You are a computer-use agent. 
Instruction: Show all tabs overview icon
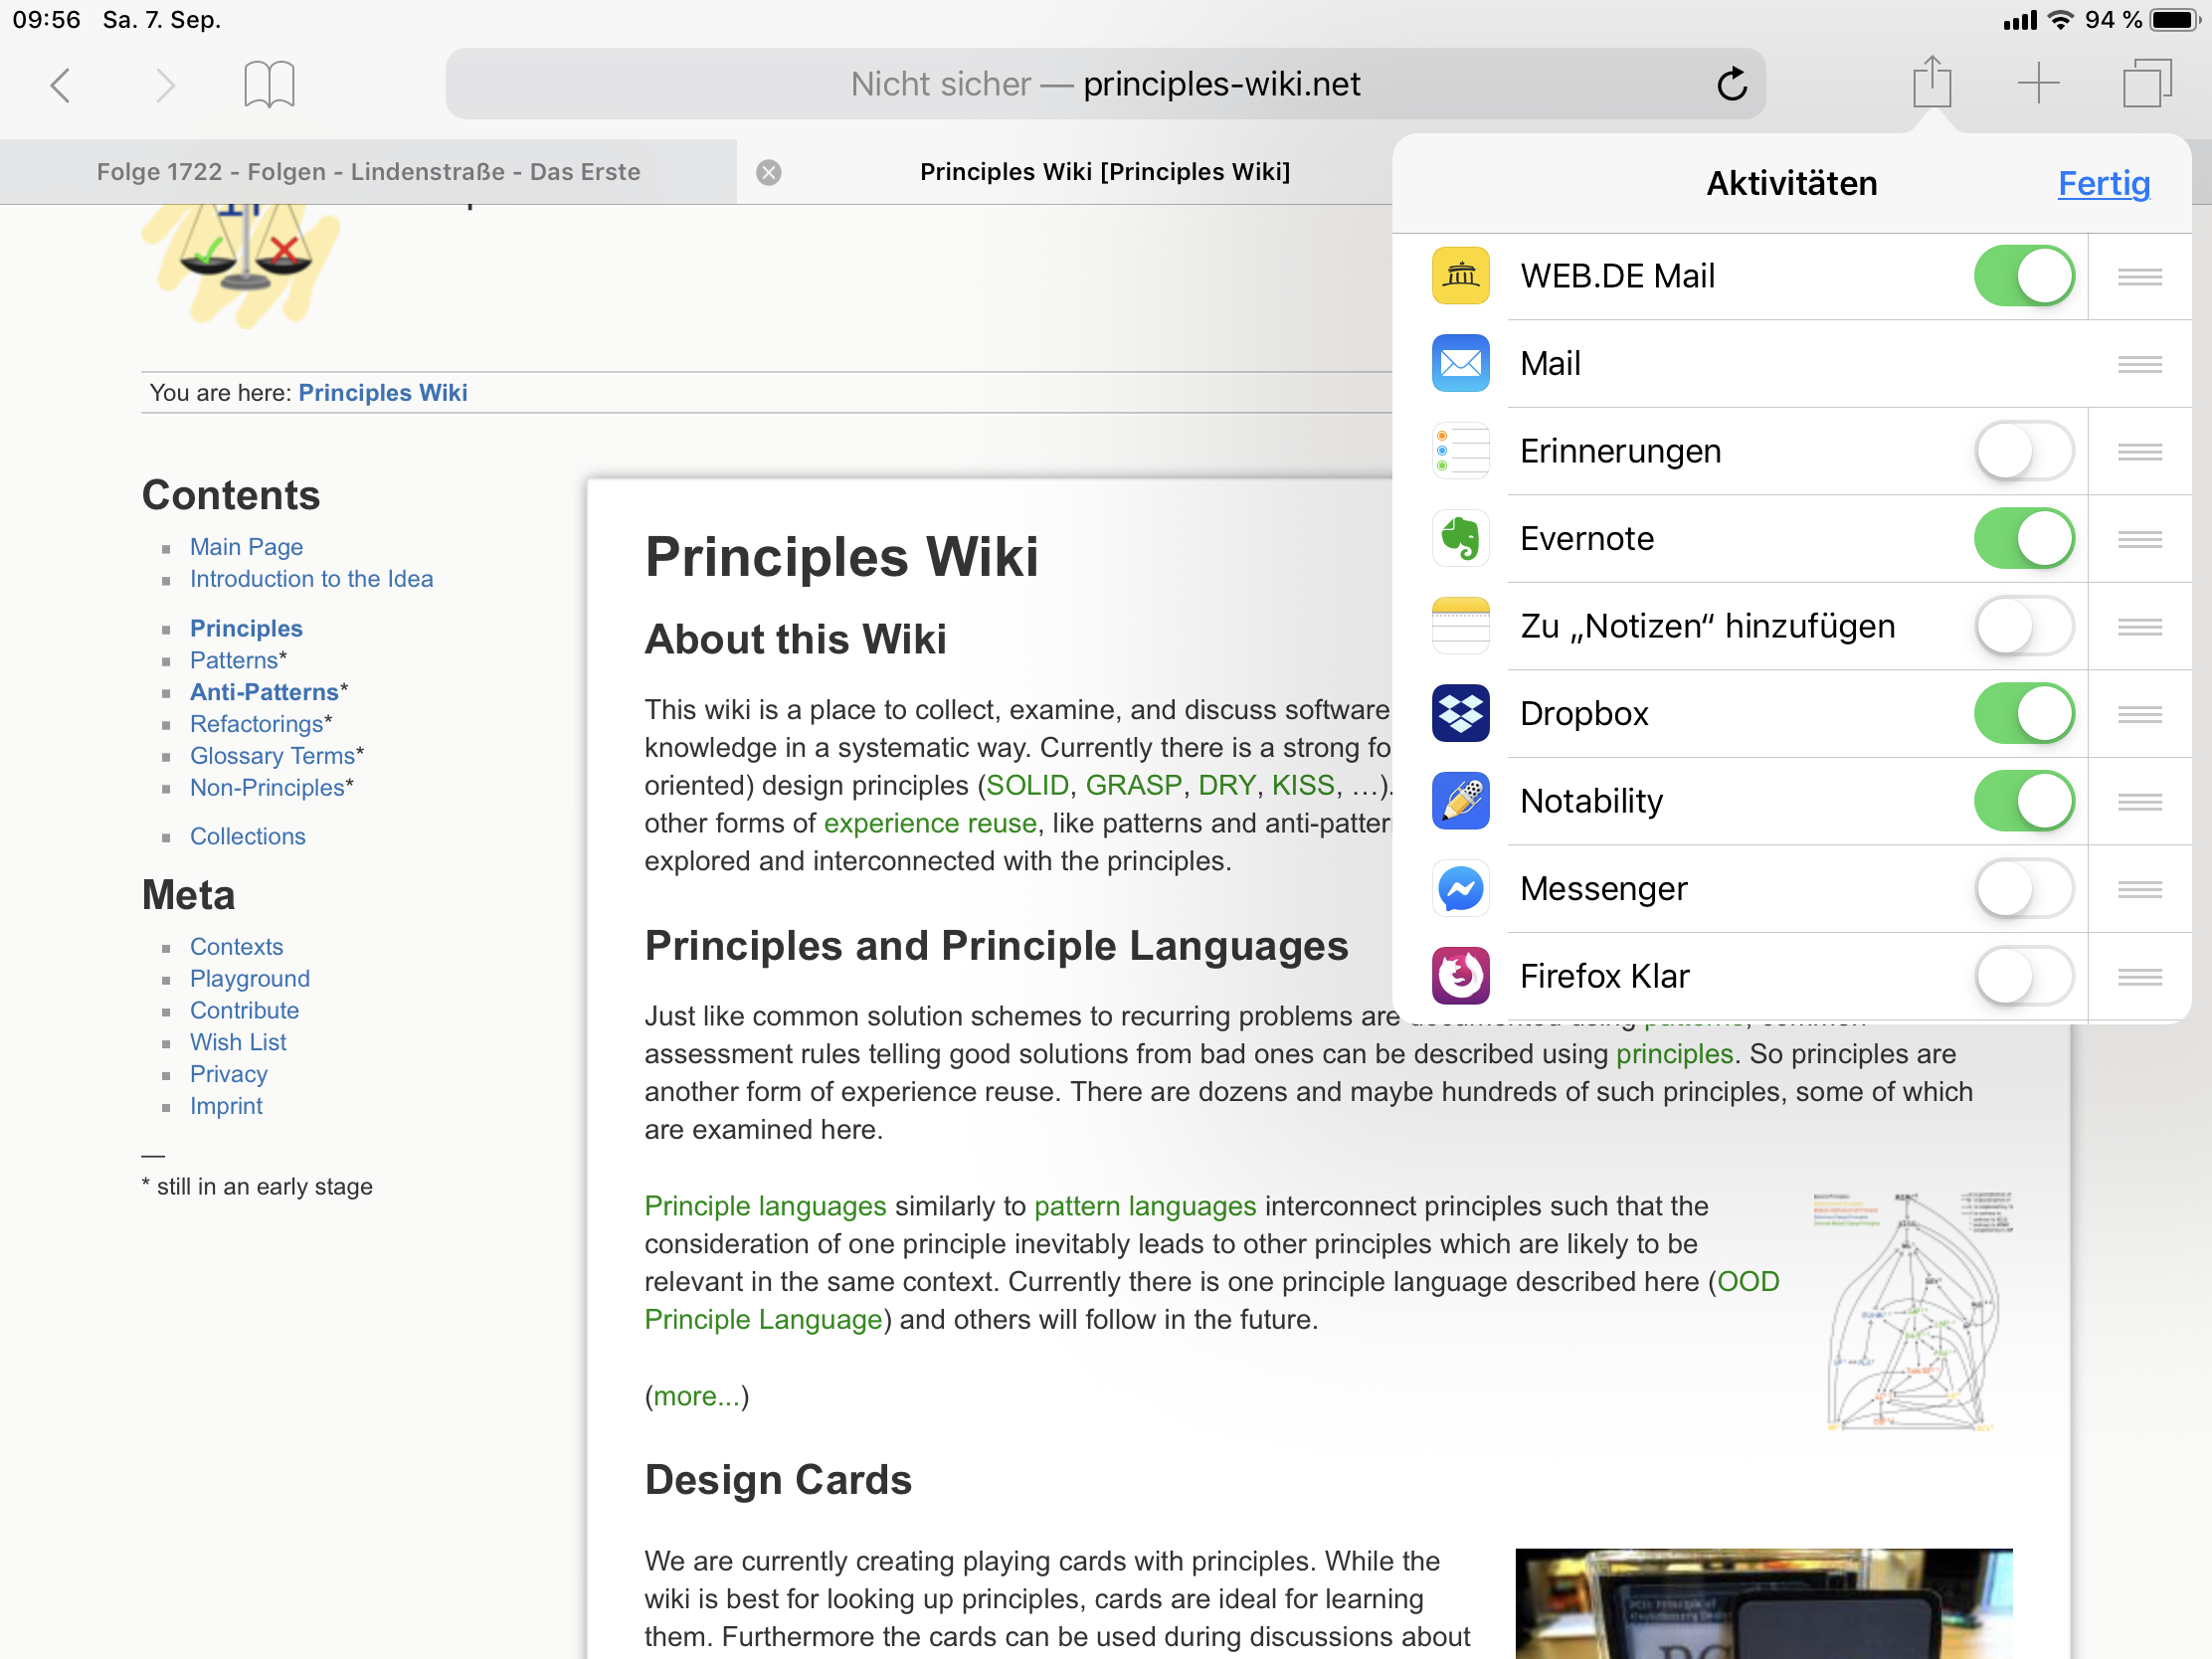point(2146,83)
